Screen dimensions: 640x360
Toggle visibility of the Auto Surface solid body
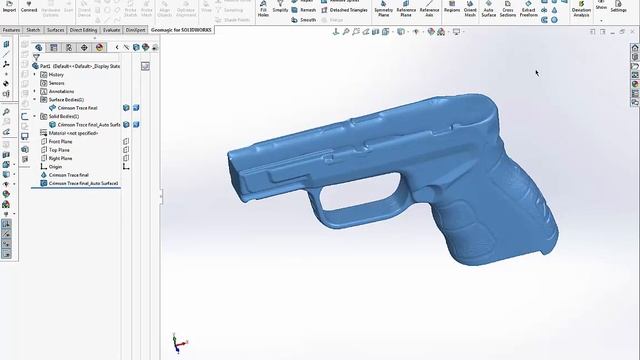click(x=126, y=124)
